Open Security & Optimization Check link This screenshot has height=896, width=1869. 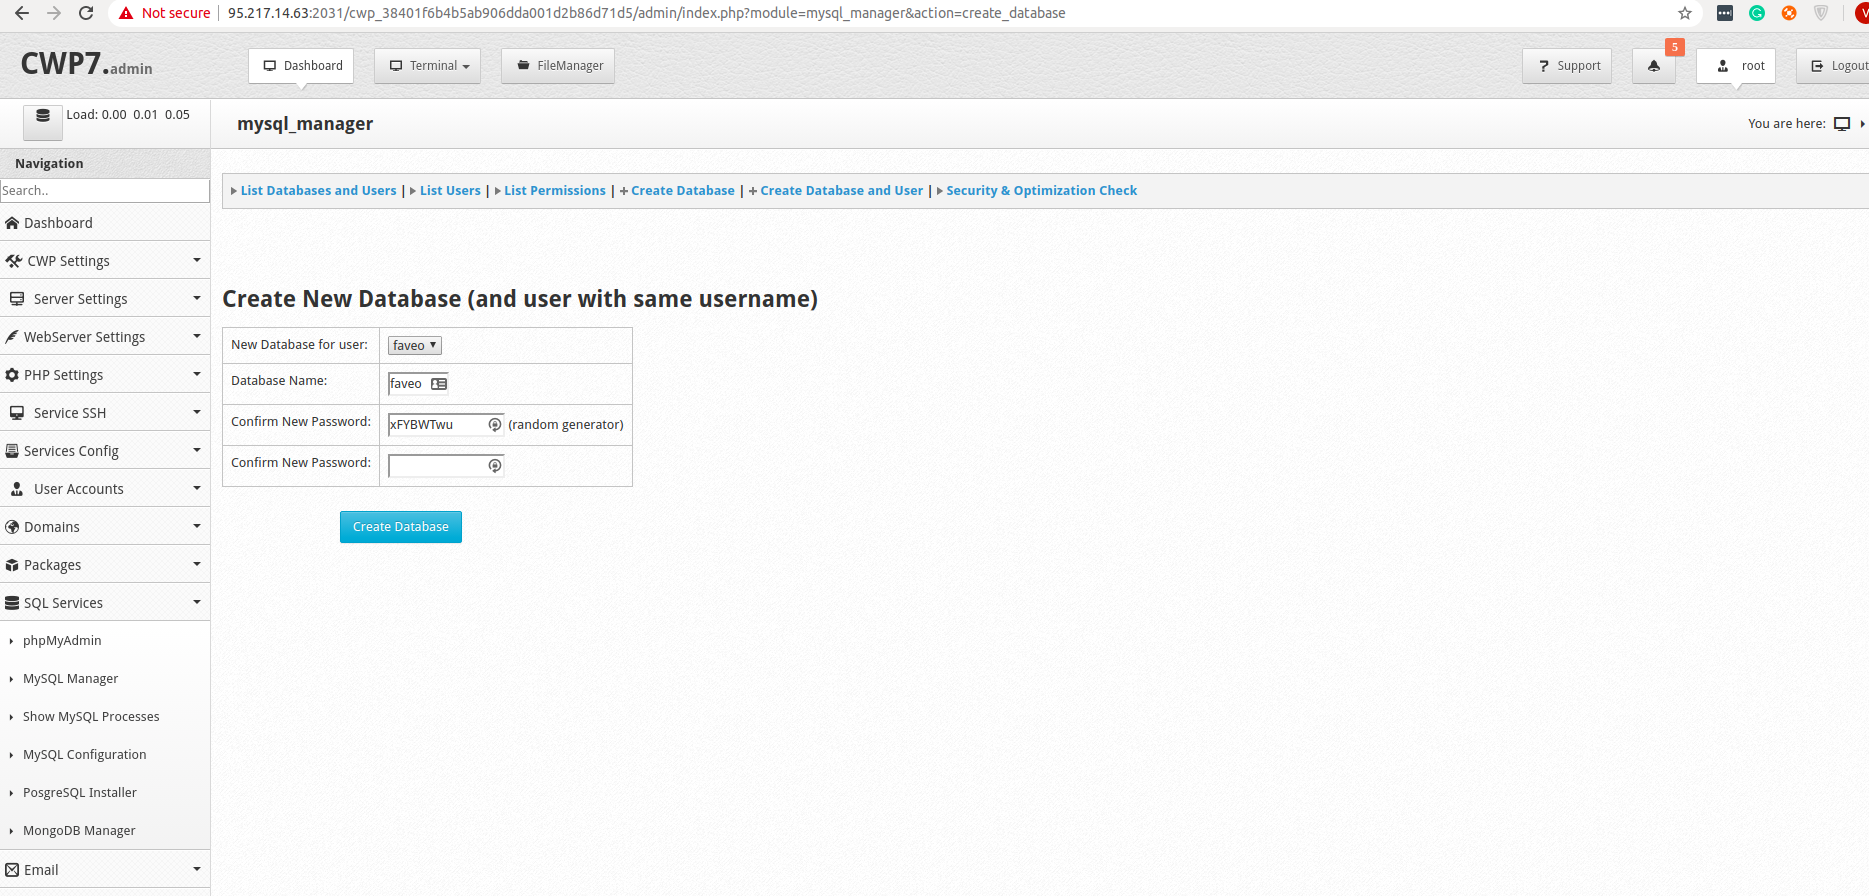1041,191
